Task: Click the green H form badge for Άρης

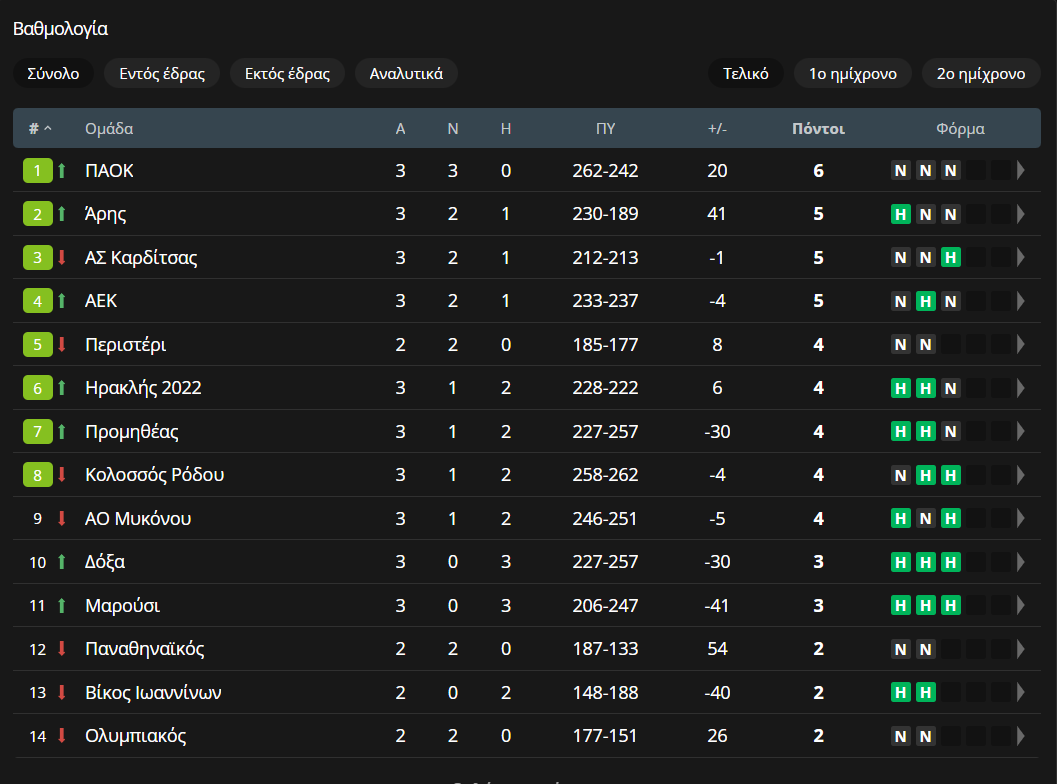Action: (901, 214)
